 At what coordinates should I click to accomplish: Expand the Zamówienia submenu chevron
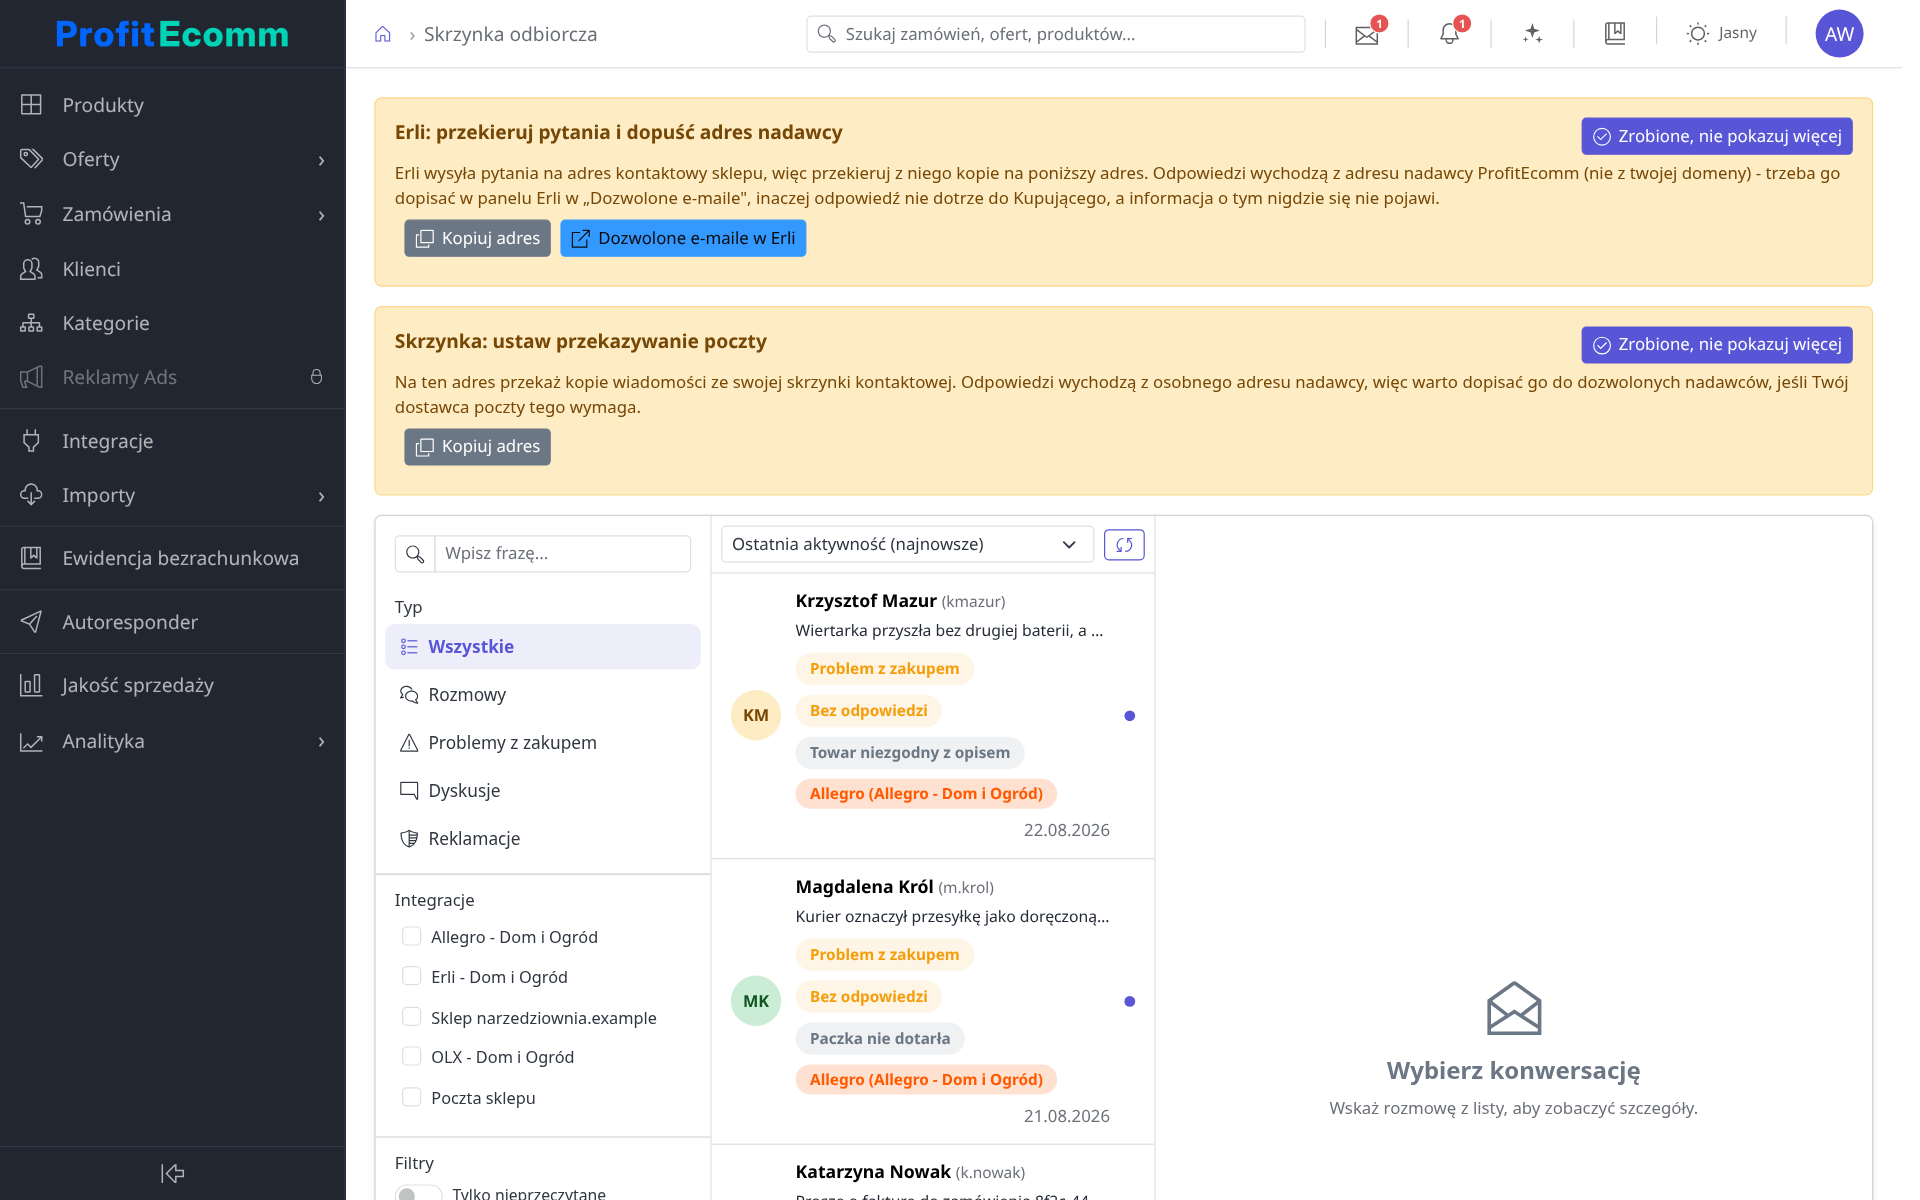tap(321, 215)
